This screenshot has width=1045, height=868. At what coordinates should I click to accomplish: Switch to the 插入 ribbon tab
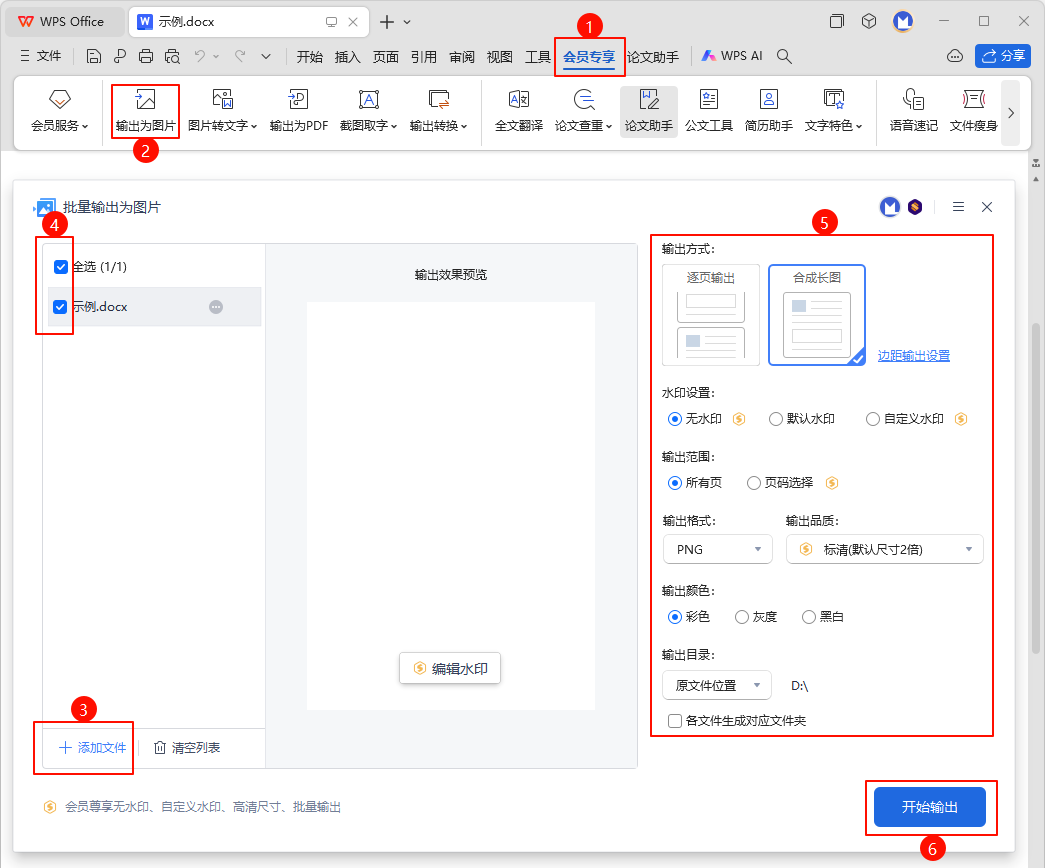coord(347,57)
